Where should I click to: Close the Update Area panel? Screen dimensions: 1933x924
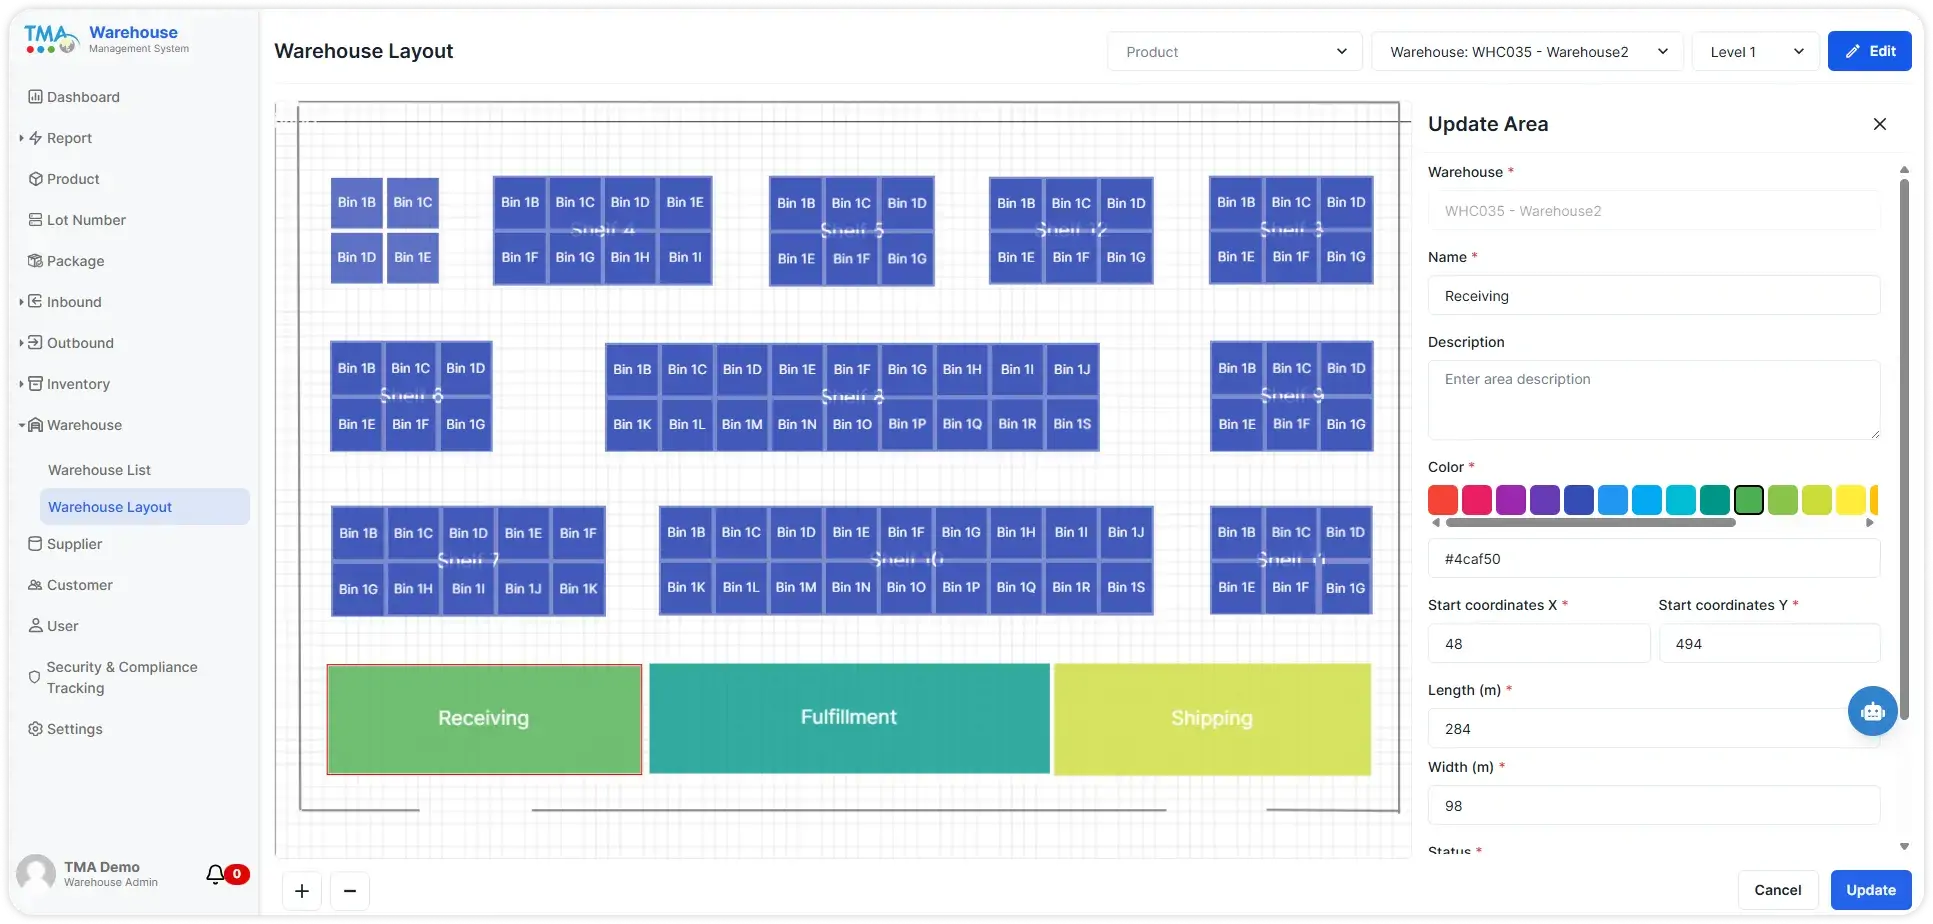tap(1879, 124)
